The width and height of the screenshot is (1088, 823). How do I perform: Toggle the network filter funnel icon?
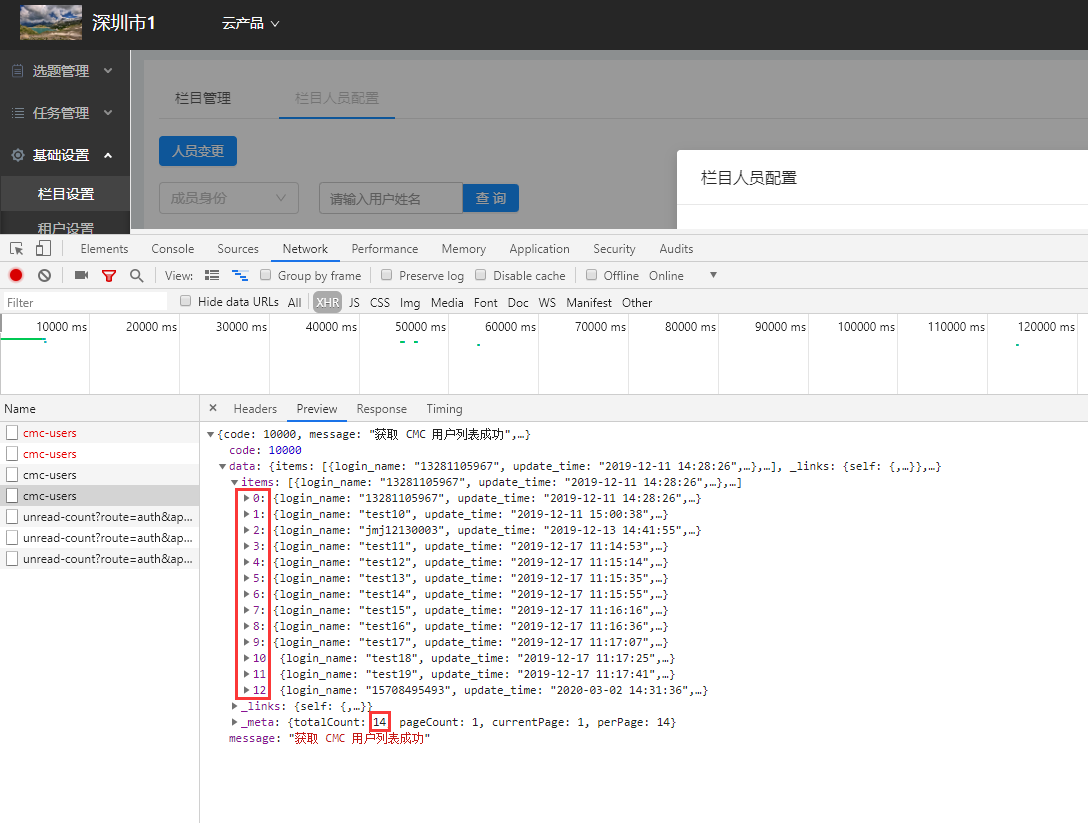coord(109,276)
